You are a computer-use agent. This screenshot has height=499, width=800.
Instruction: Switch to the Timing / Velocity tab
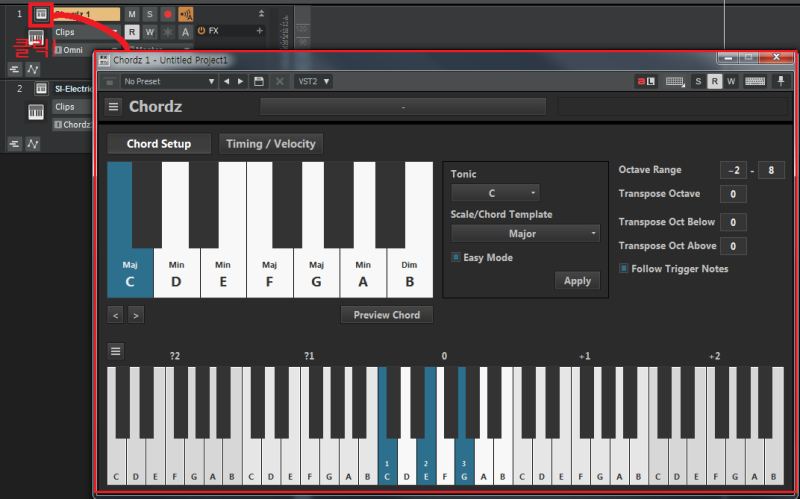click(x=271, y=144)
